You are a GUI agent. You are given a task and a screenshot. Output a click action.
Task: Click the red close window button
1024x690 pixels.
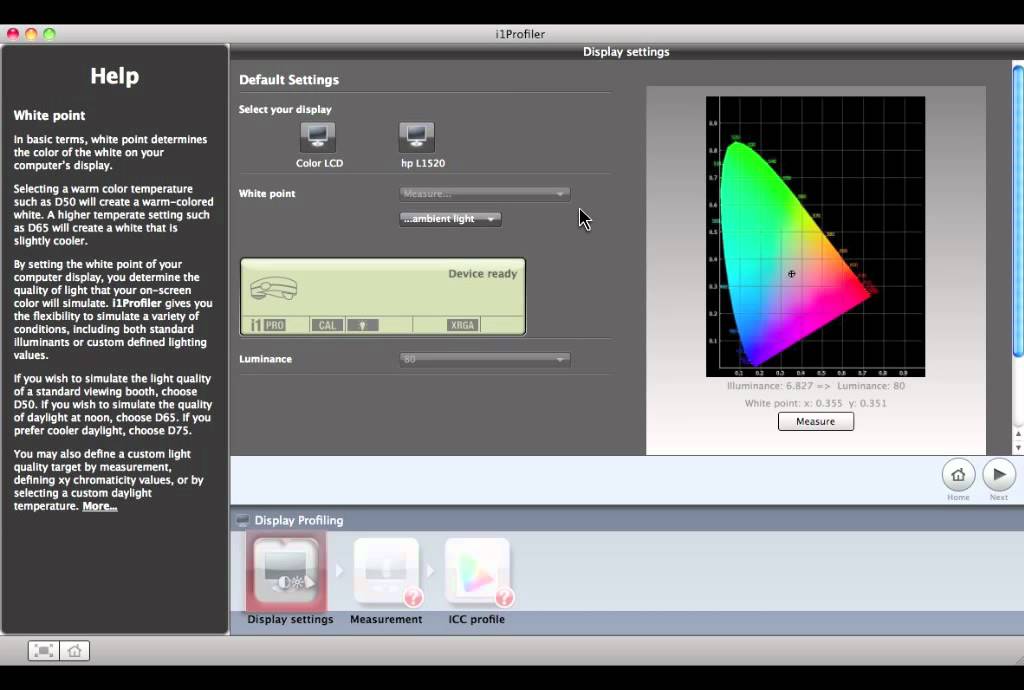click(13, 34)
